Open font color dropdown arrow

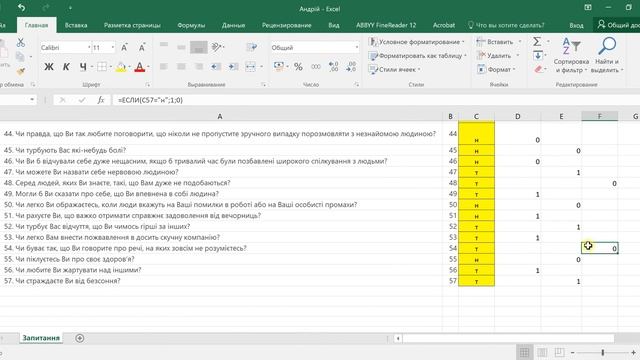(148, 67)
